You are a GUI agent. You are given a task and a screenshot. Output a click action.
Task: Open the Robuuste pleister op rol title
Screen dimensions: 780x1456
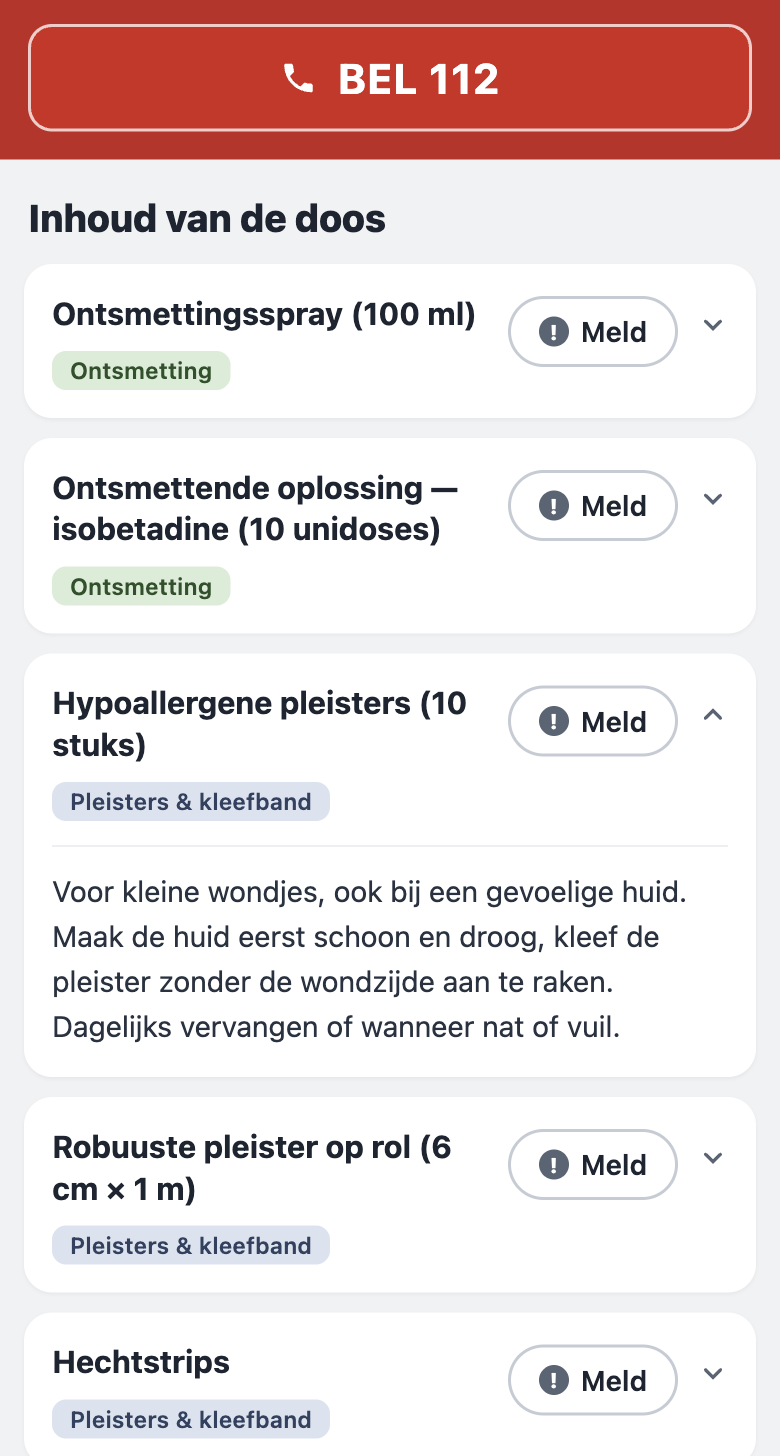click(252, 1168)
